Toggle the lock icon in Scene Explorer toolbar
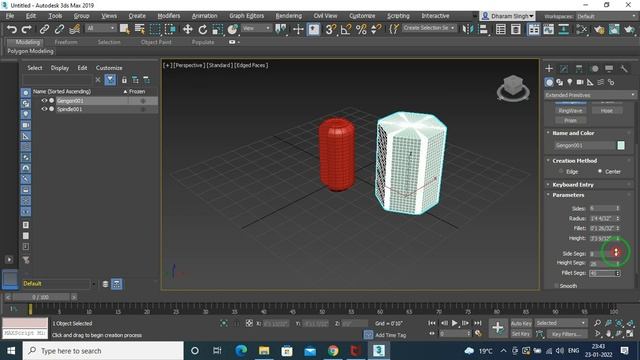The height and width of the screenshot is (360, 640). (124, 80)
